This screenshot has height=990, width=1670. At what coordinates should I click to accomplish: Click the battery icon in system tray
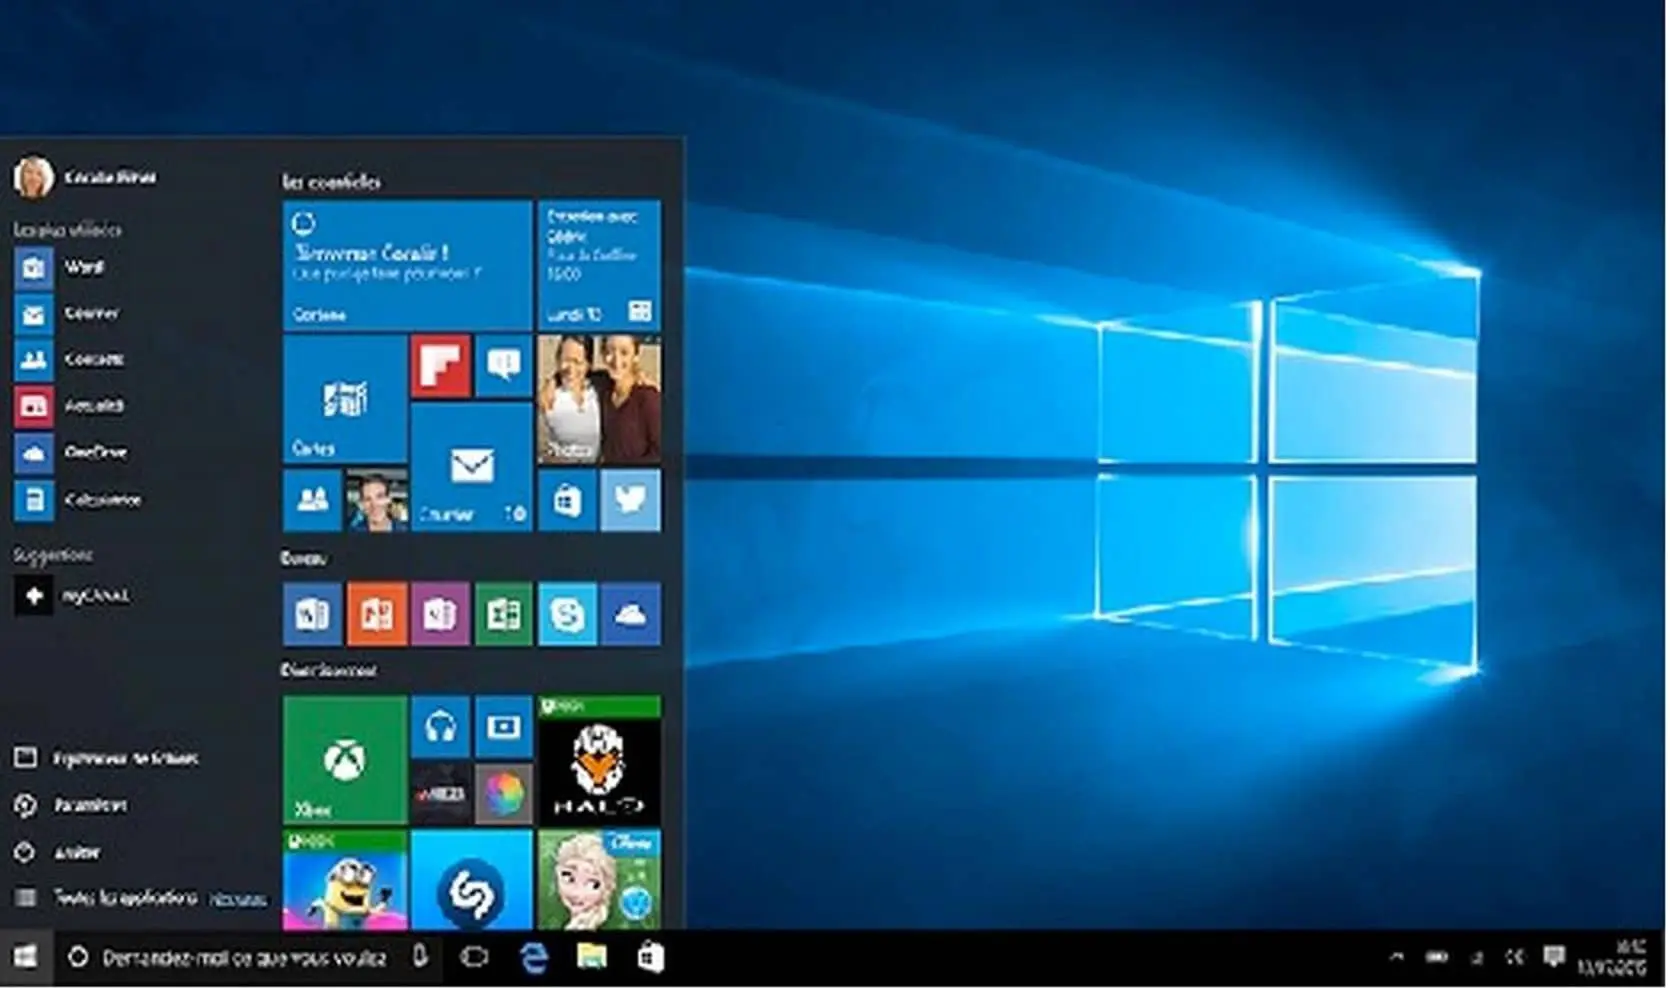[1437, 958]
